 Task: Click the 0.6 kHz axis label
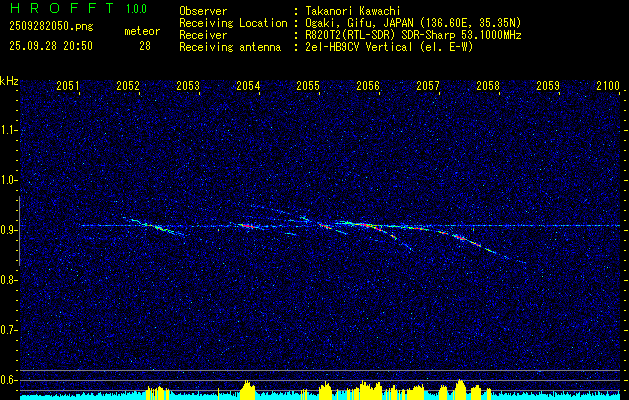(x=8, y=380)
